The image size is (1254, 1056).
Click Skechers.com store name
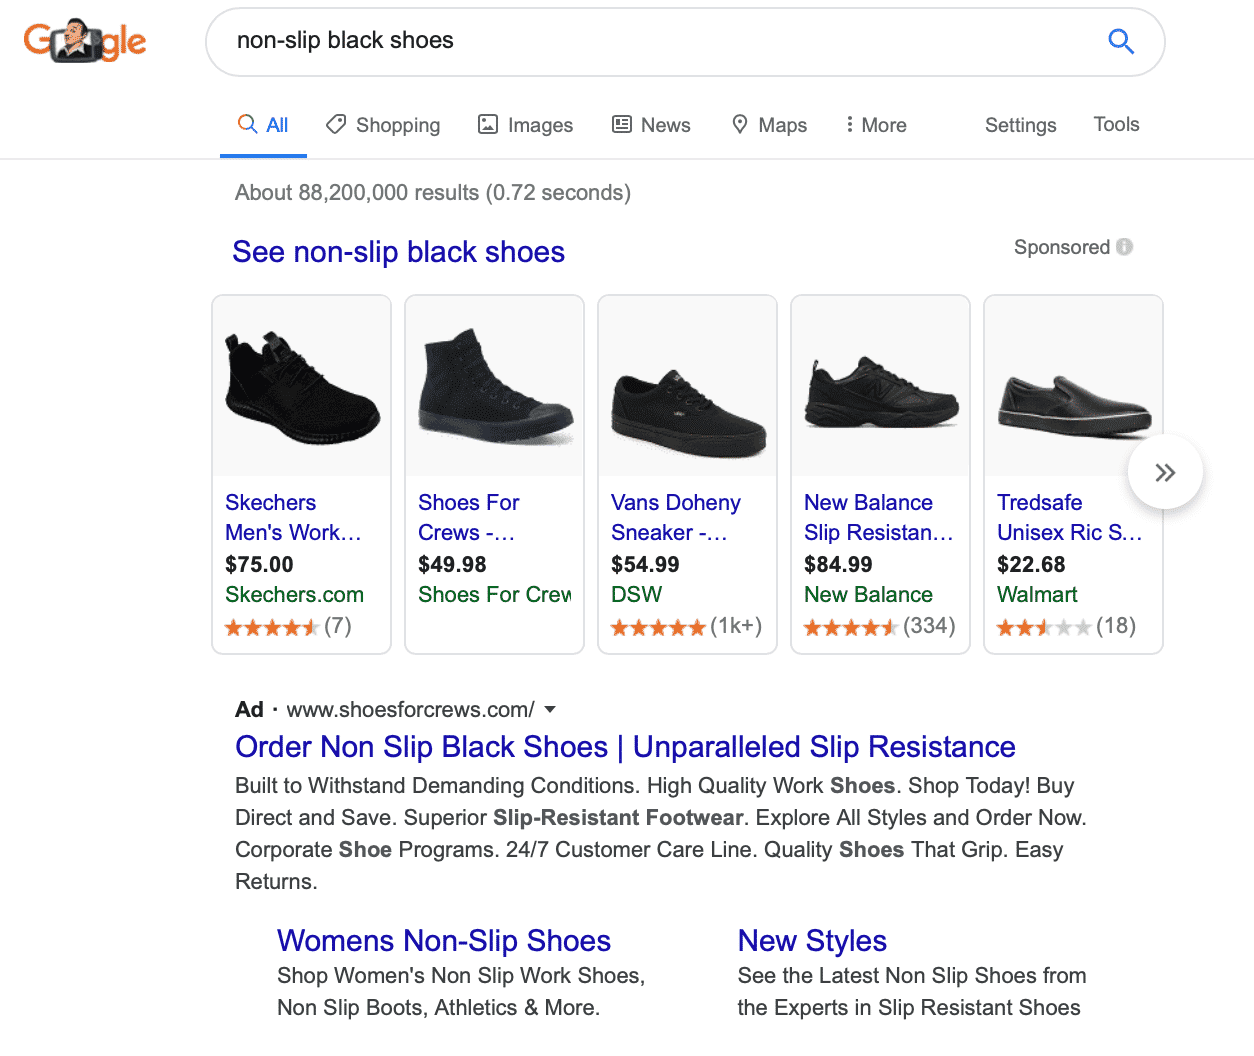pos(294,595)
